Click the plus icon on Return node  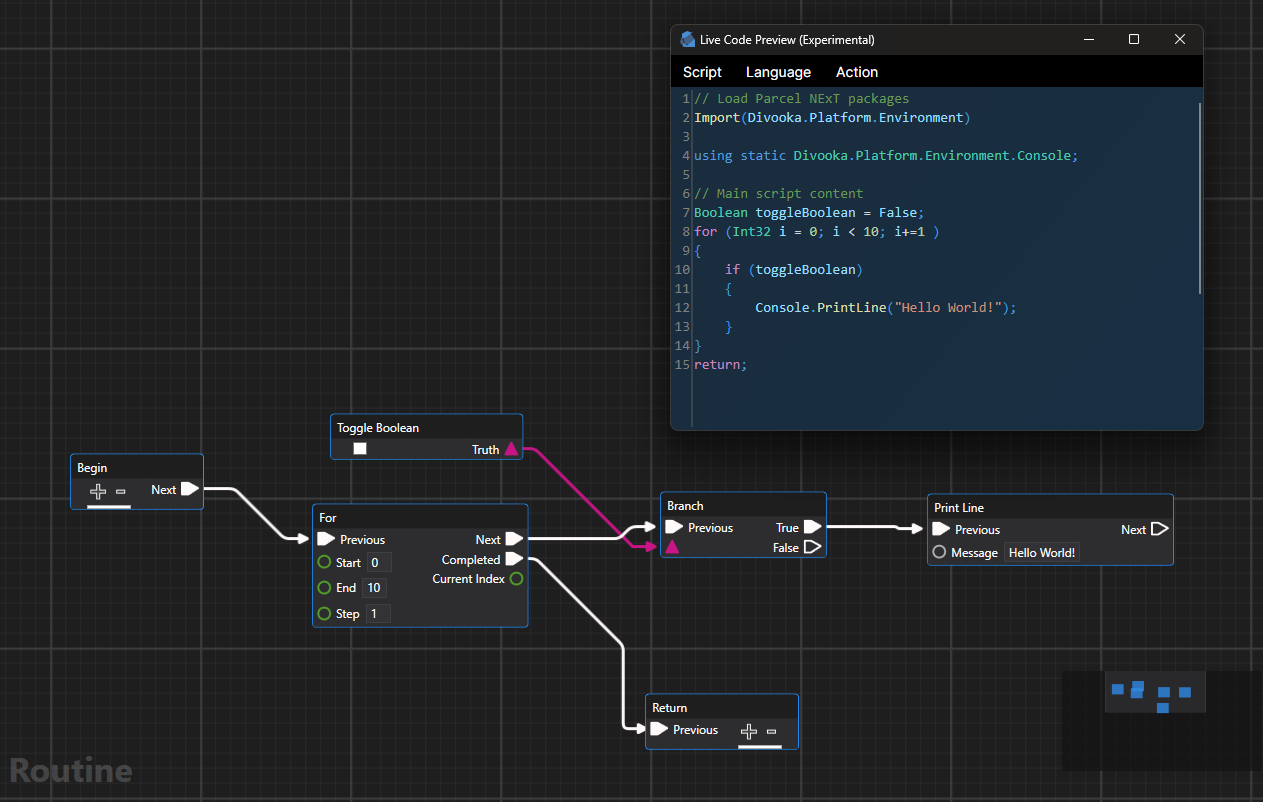pos(749,732)
